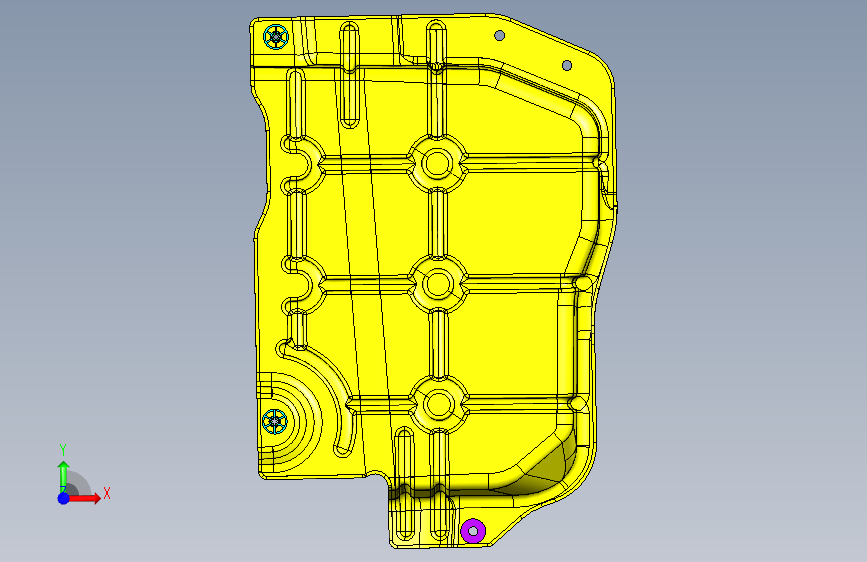Pick the small hole nearest the top edge

499,35
